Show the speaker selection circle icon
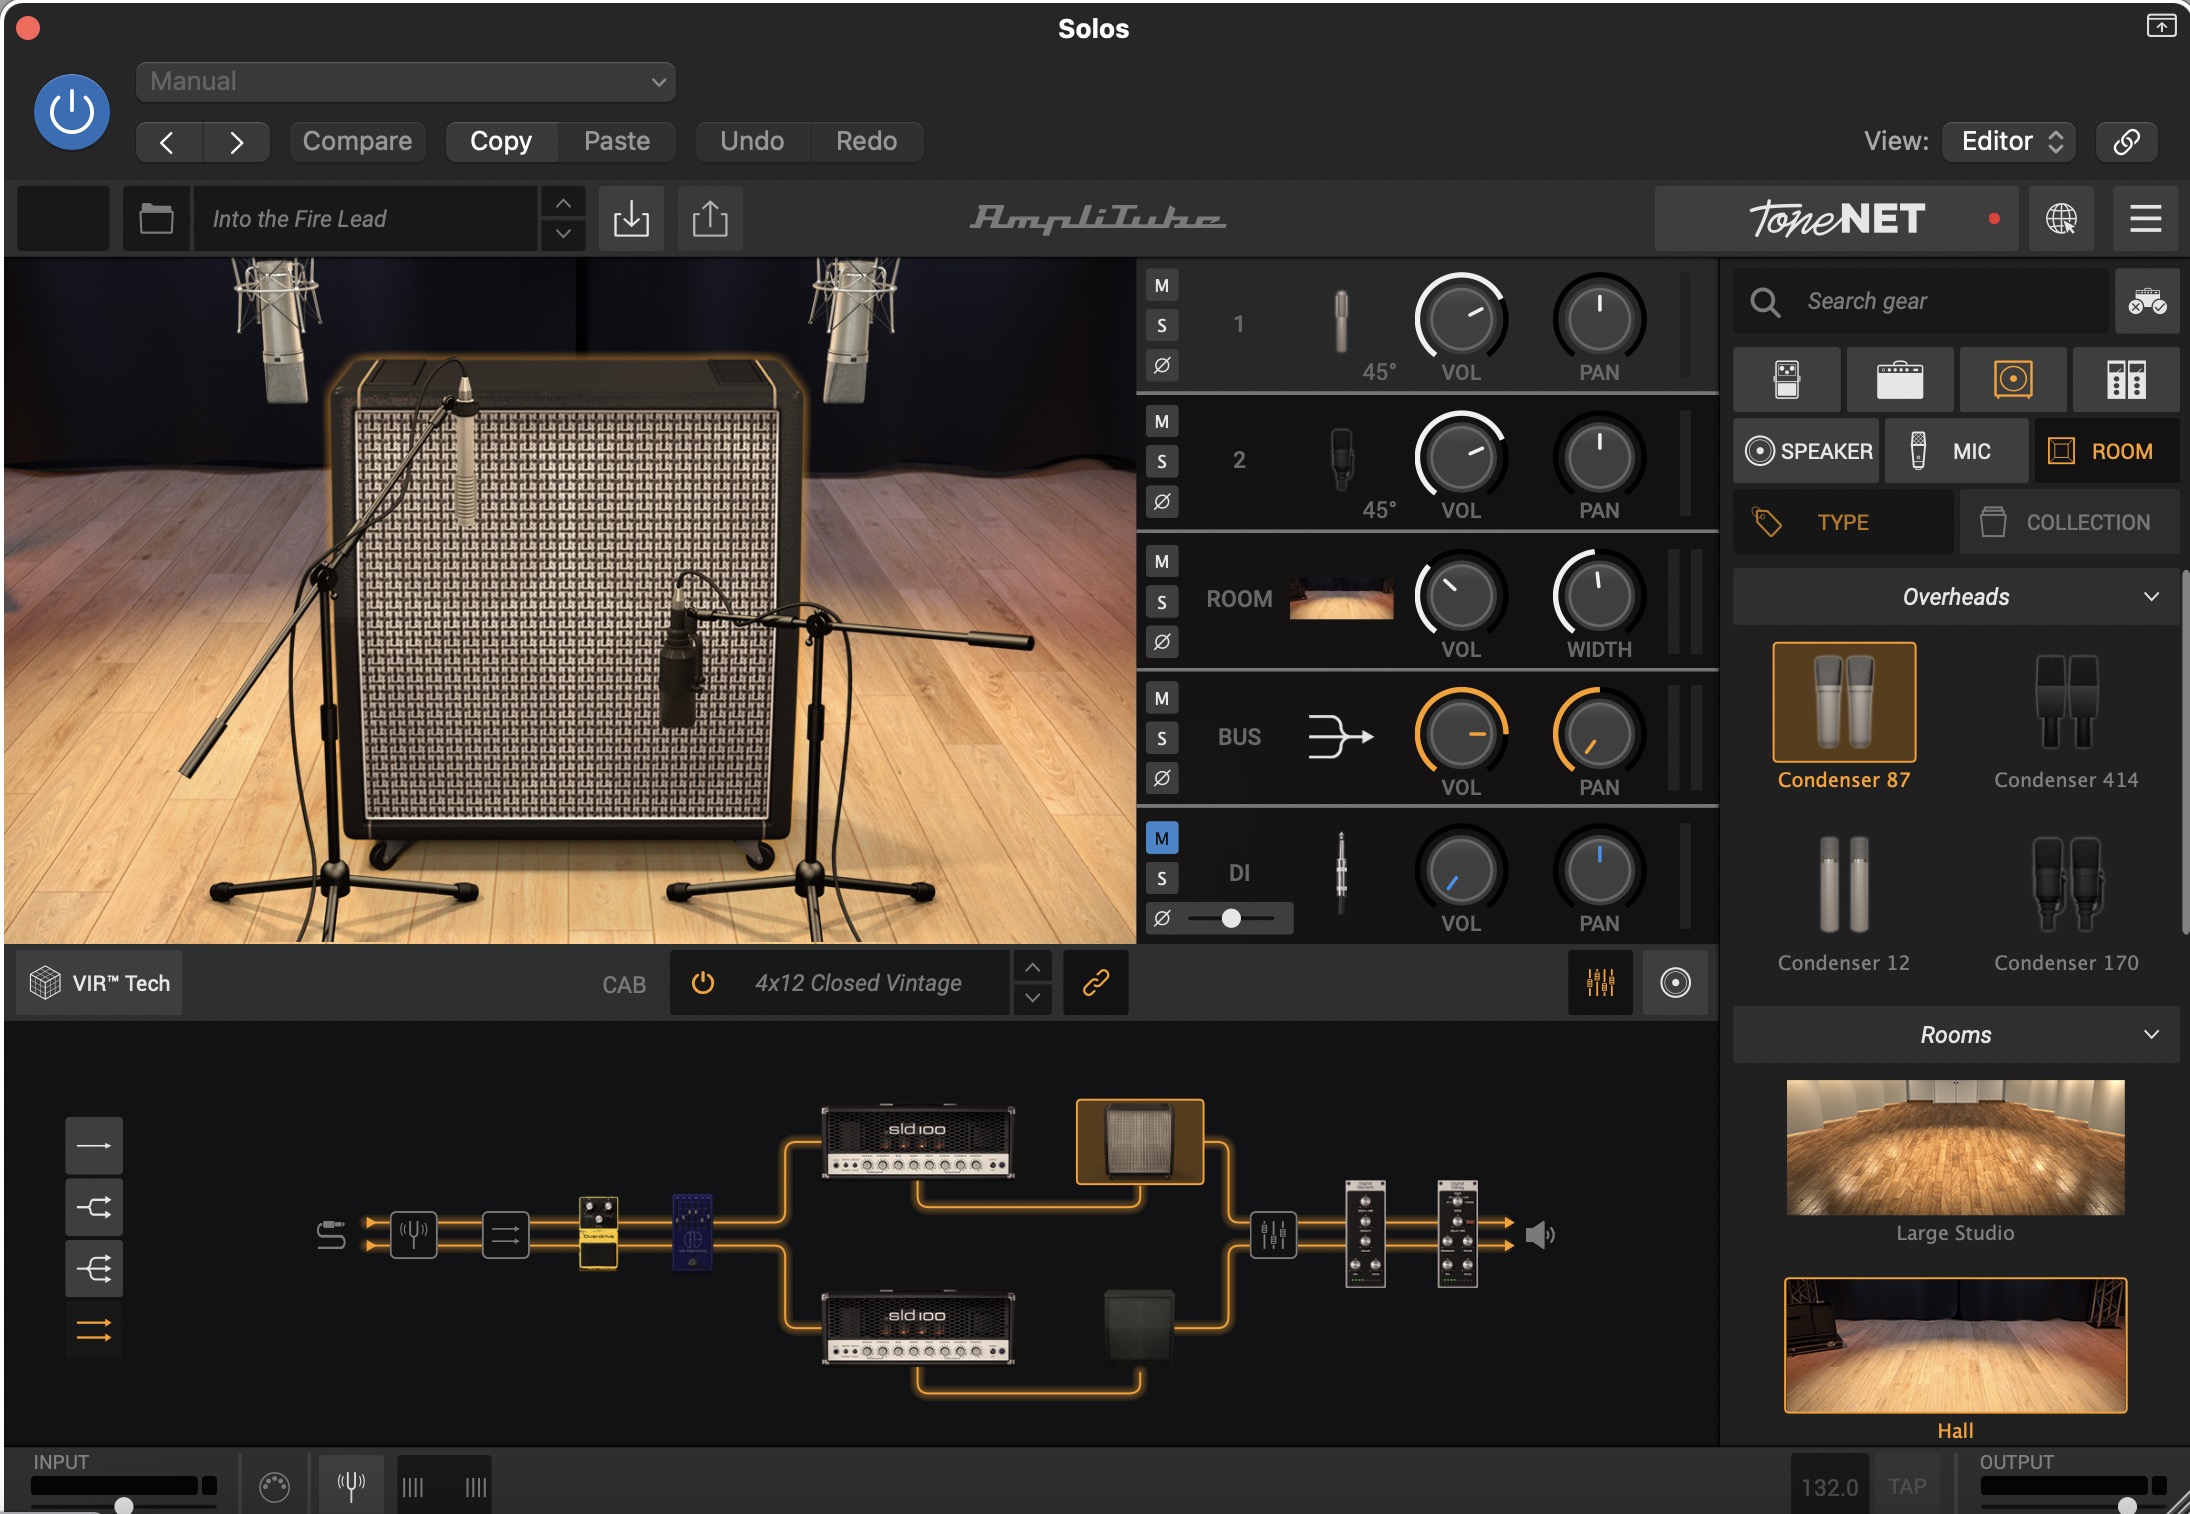This screenshot has height=1514, width=2190. (x=1675, y=983)
